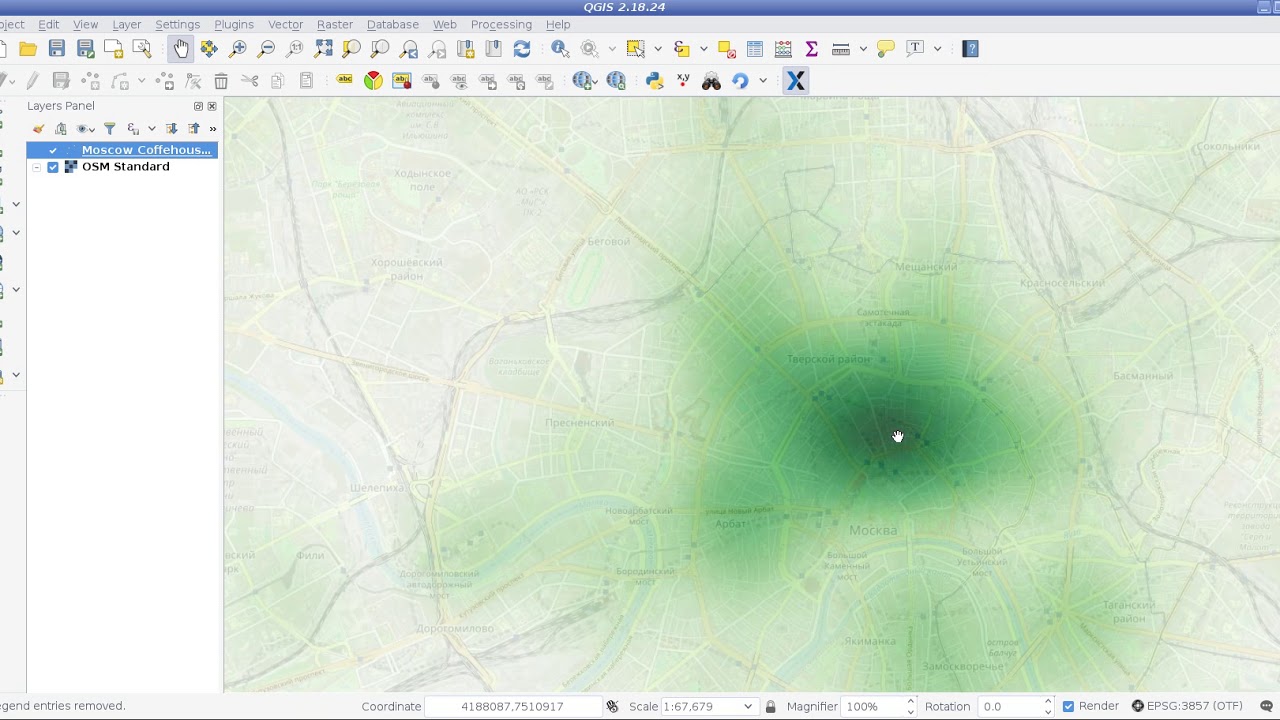The height and width of the screenshot is (720, 1280).
Task: Toggle Moscow Coffeehouses layer visibility checkbox
Action: click(x=53, y=150)
